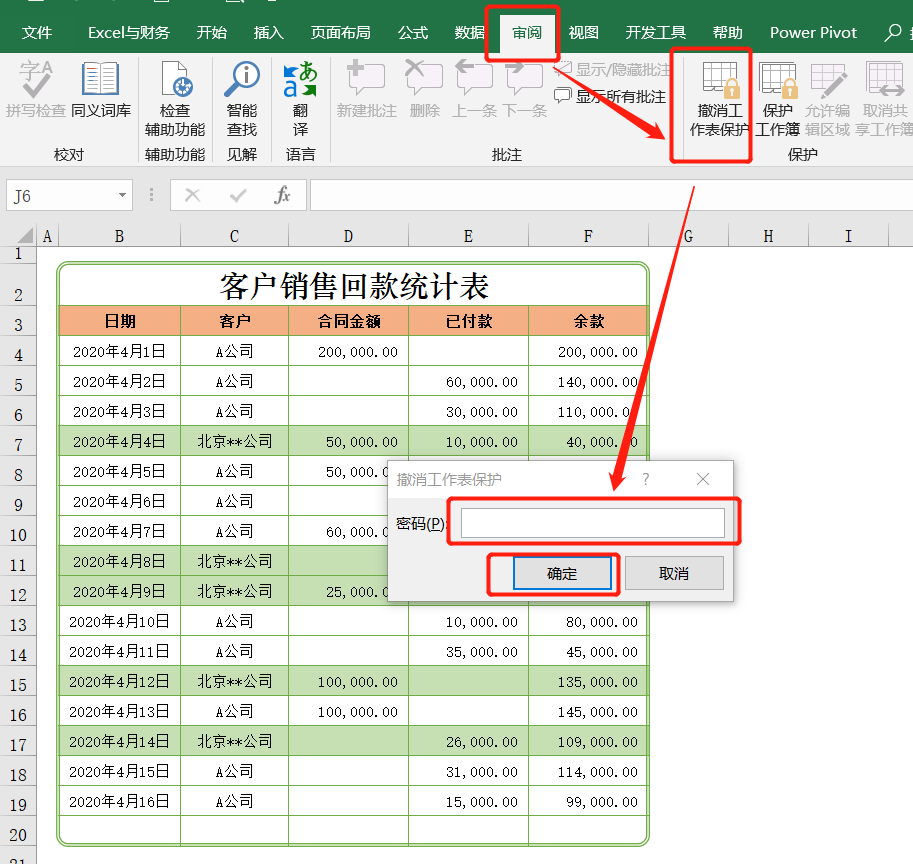Click the 35,000.00 cell in row 14
This screenshot has height=864, width=913.
468,651
